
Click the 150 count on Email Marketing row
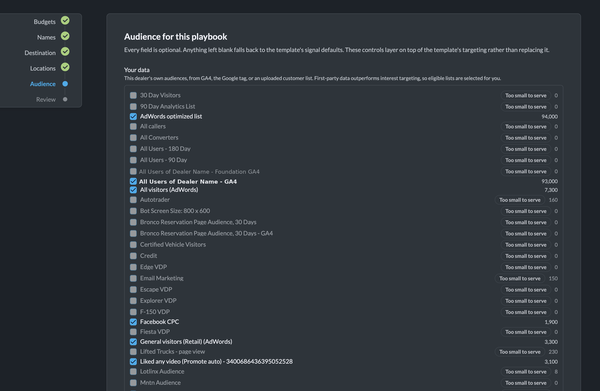pos(553,278)
